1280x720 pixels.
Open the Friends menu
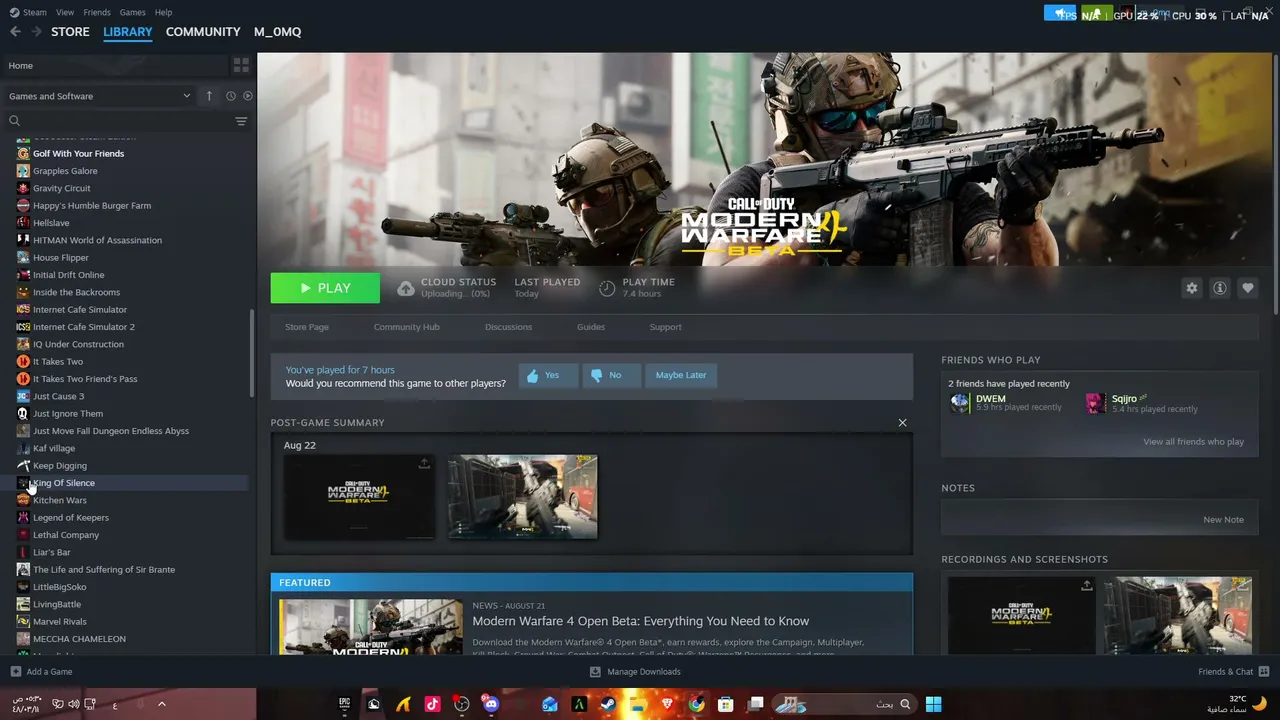pyautogui.click(x=97, y=12)
